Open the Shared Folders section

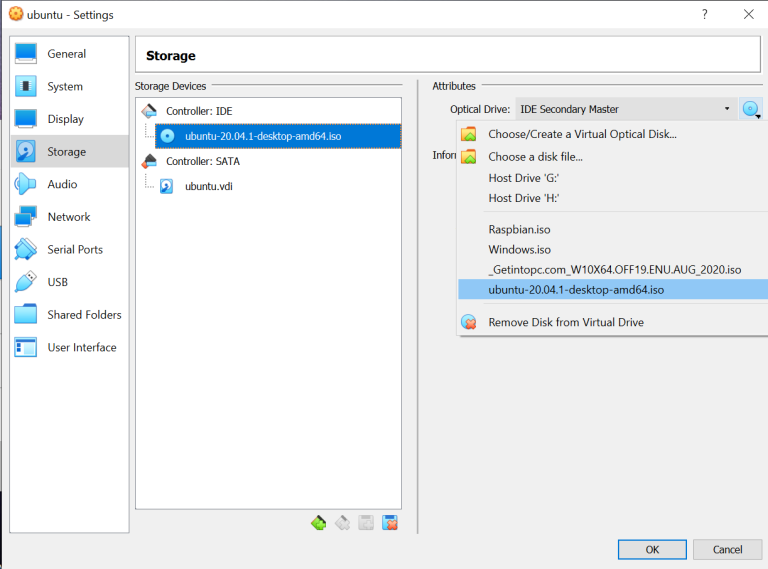[84, 315]
